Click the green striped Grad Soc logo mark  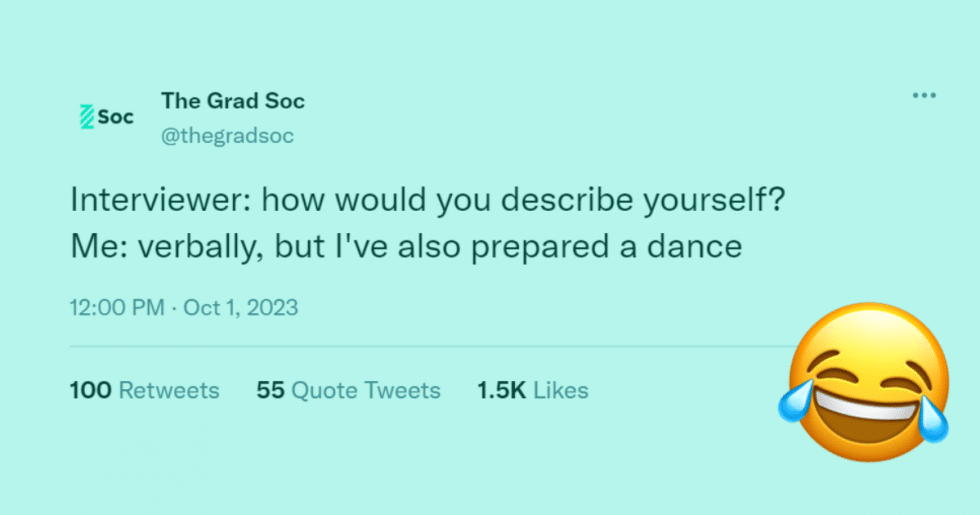pyautogui.click(x=86, y=117)
